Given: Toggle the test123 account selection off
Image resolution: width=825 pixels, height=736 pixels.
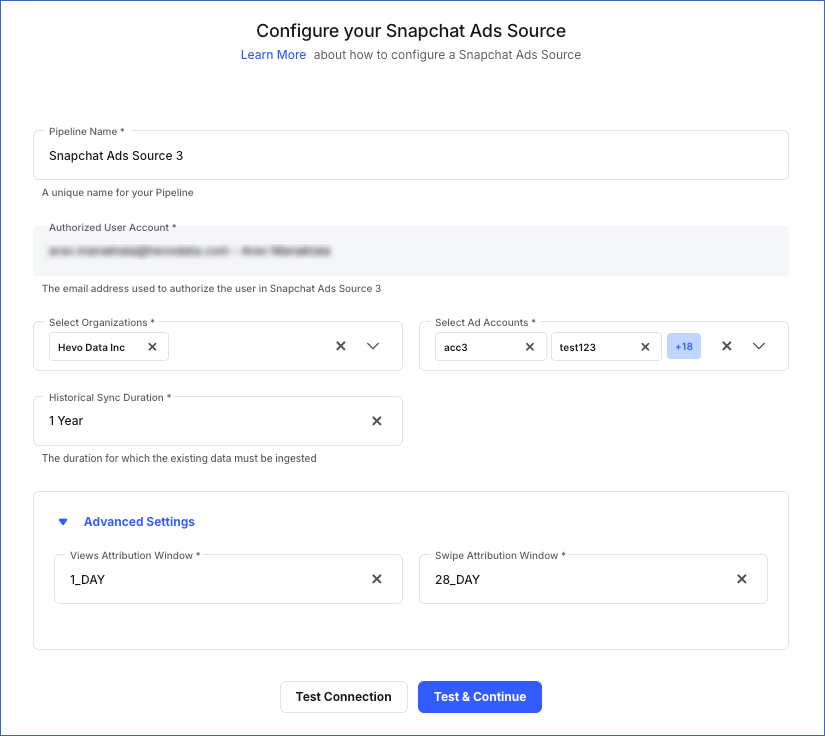Looking at the screenshot, I should pyautogui.click(x=644, y=346).
